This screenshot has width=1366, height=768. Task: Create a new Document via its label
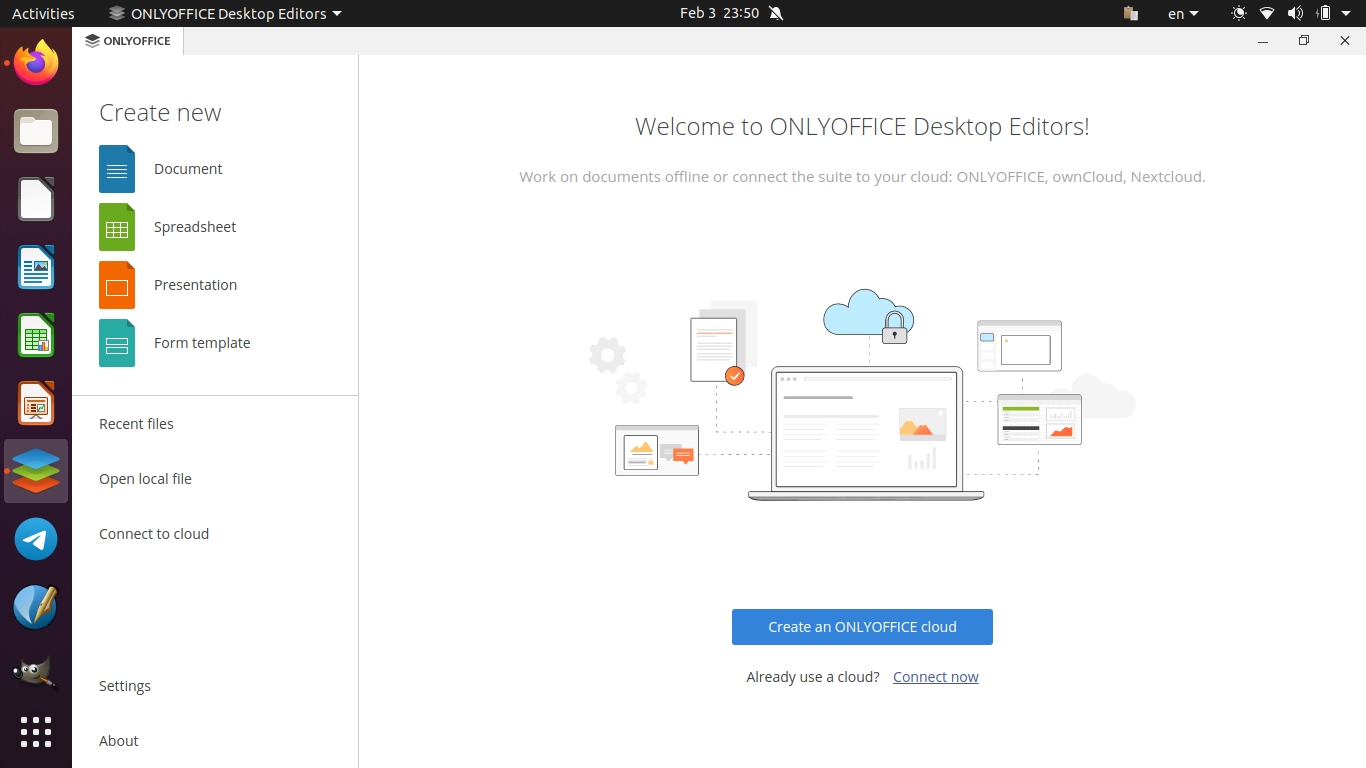(188, 169)
